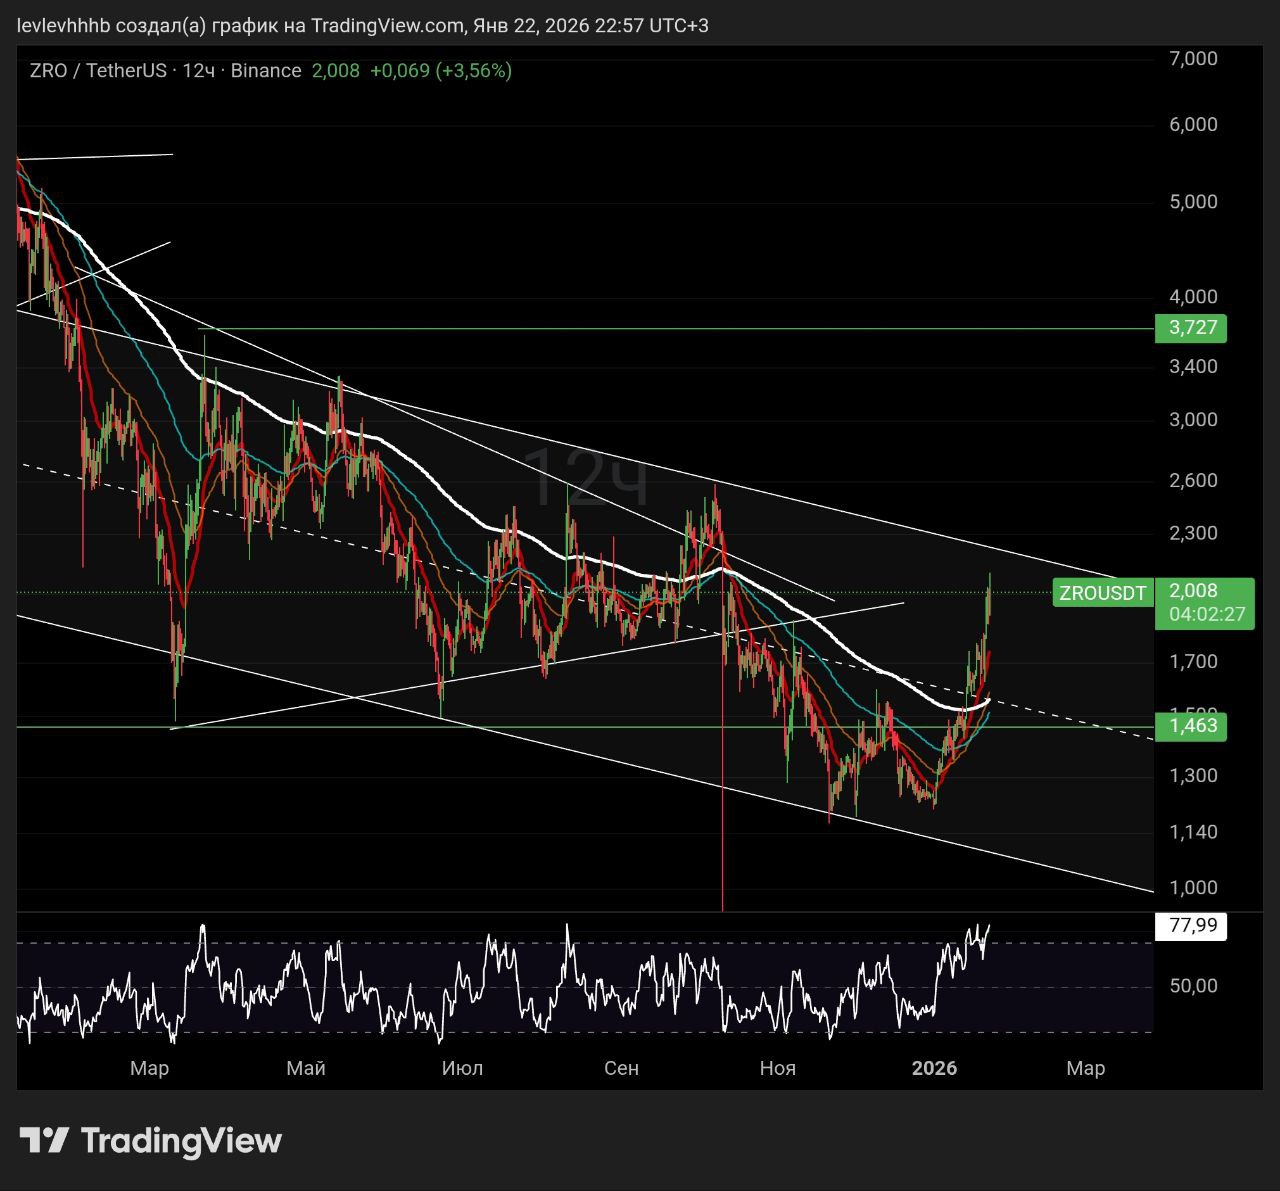Click the current price label 2,008 on axis
1280x1191 pixels.
pos(1192,591)
